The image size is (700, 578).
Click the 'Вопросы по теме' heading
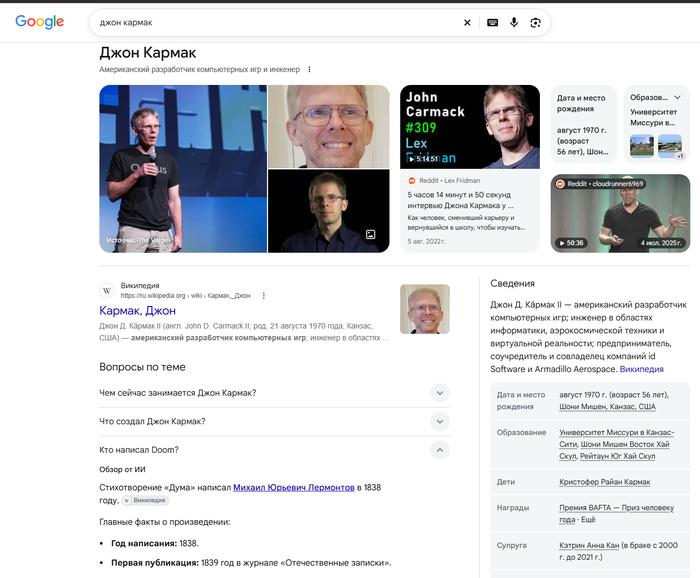coord(142,367)
